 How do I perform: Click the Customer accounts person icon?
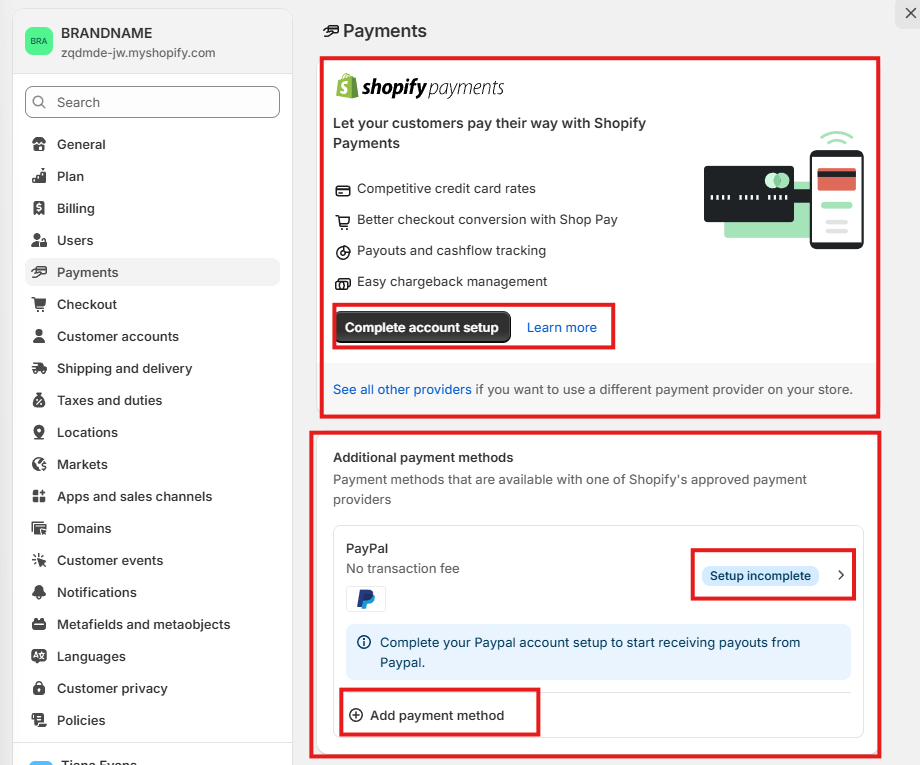pos(39,336)
